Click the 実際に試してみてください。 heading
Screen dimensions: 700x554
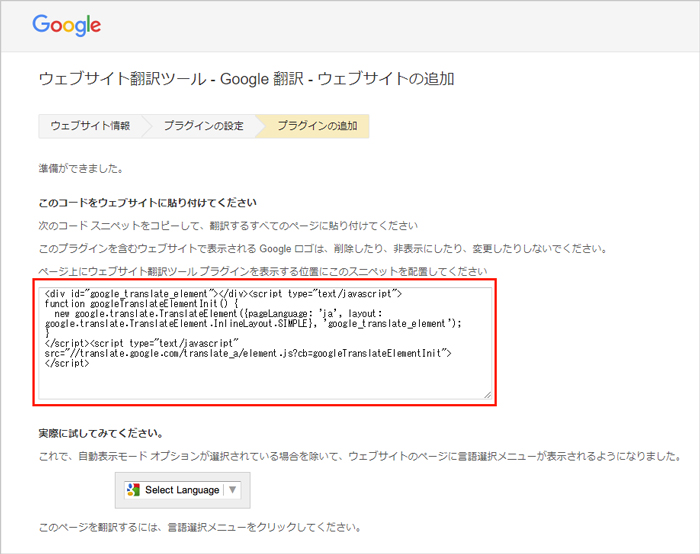click(101, 433)
